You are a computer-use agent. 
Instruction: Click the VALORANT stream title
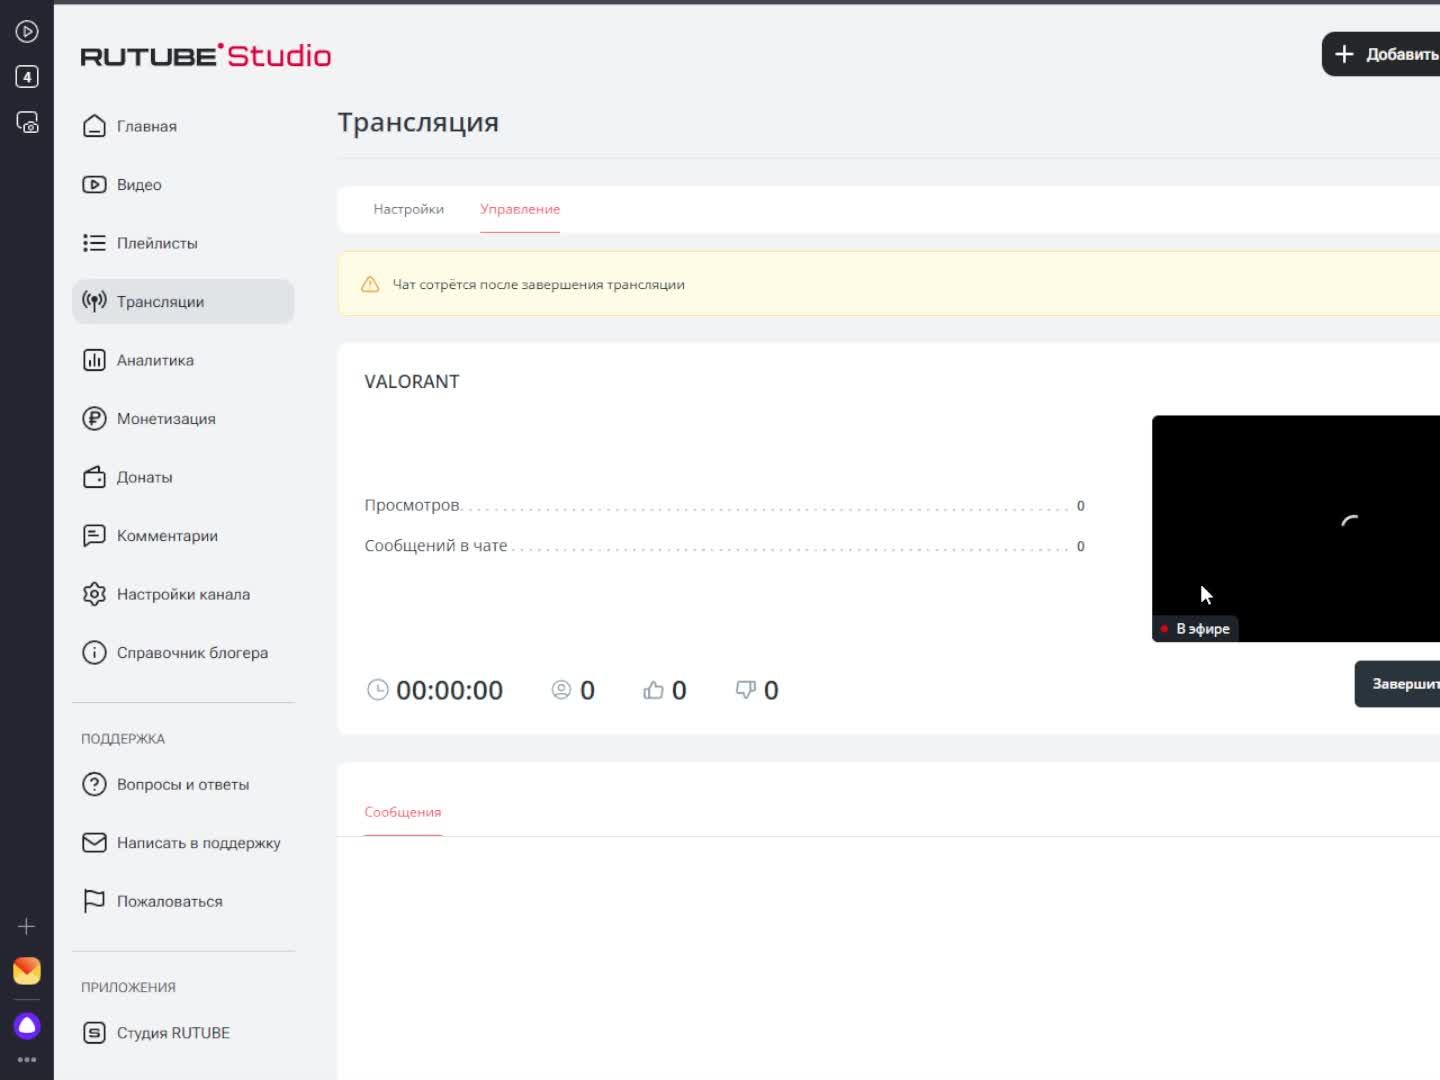[412, 382]
